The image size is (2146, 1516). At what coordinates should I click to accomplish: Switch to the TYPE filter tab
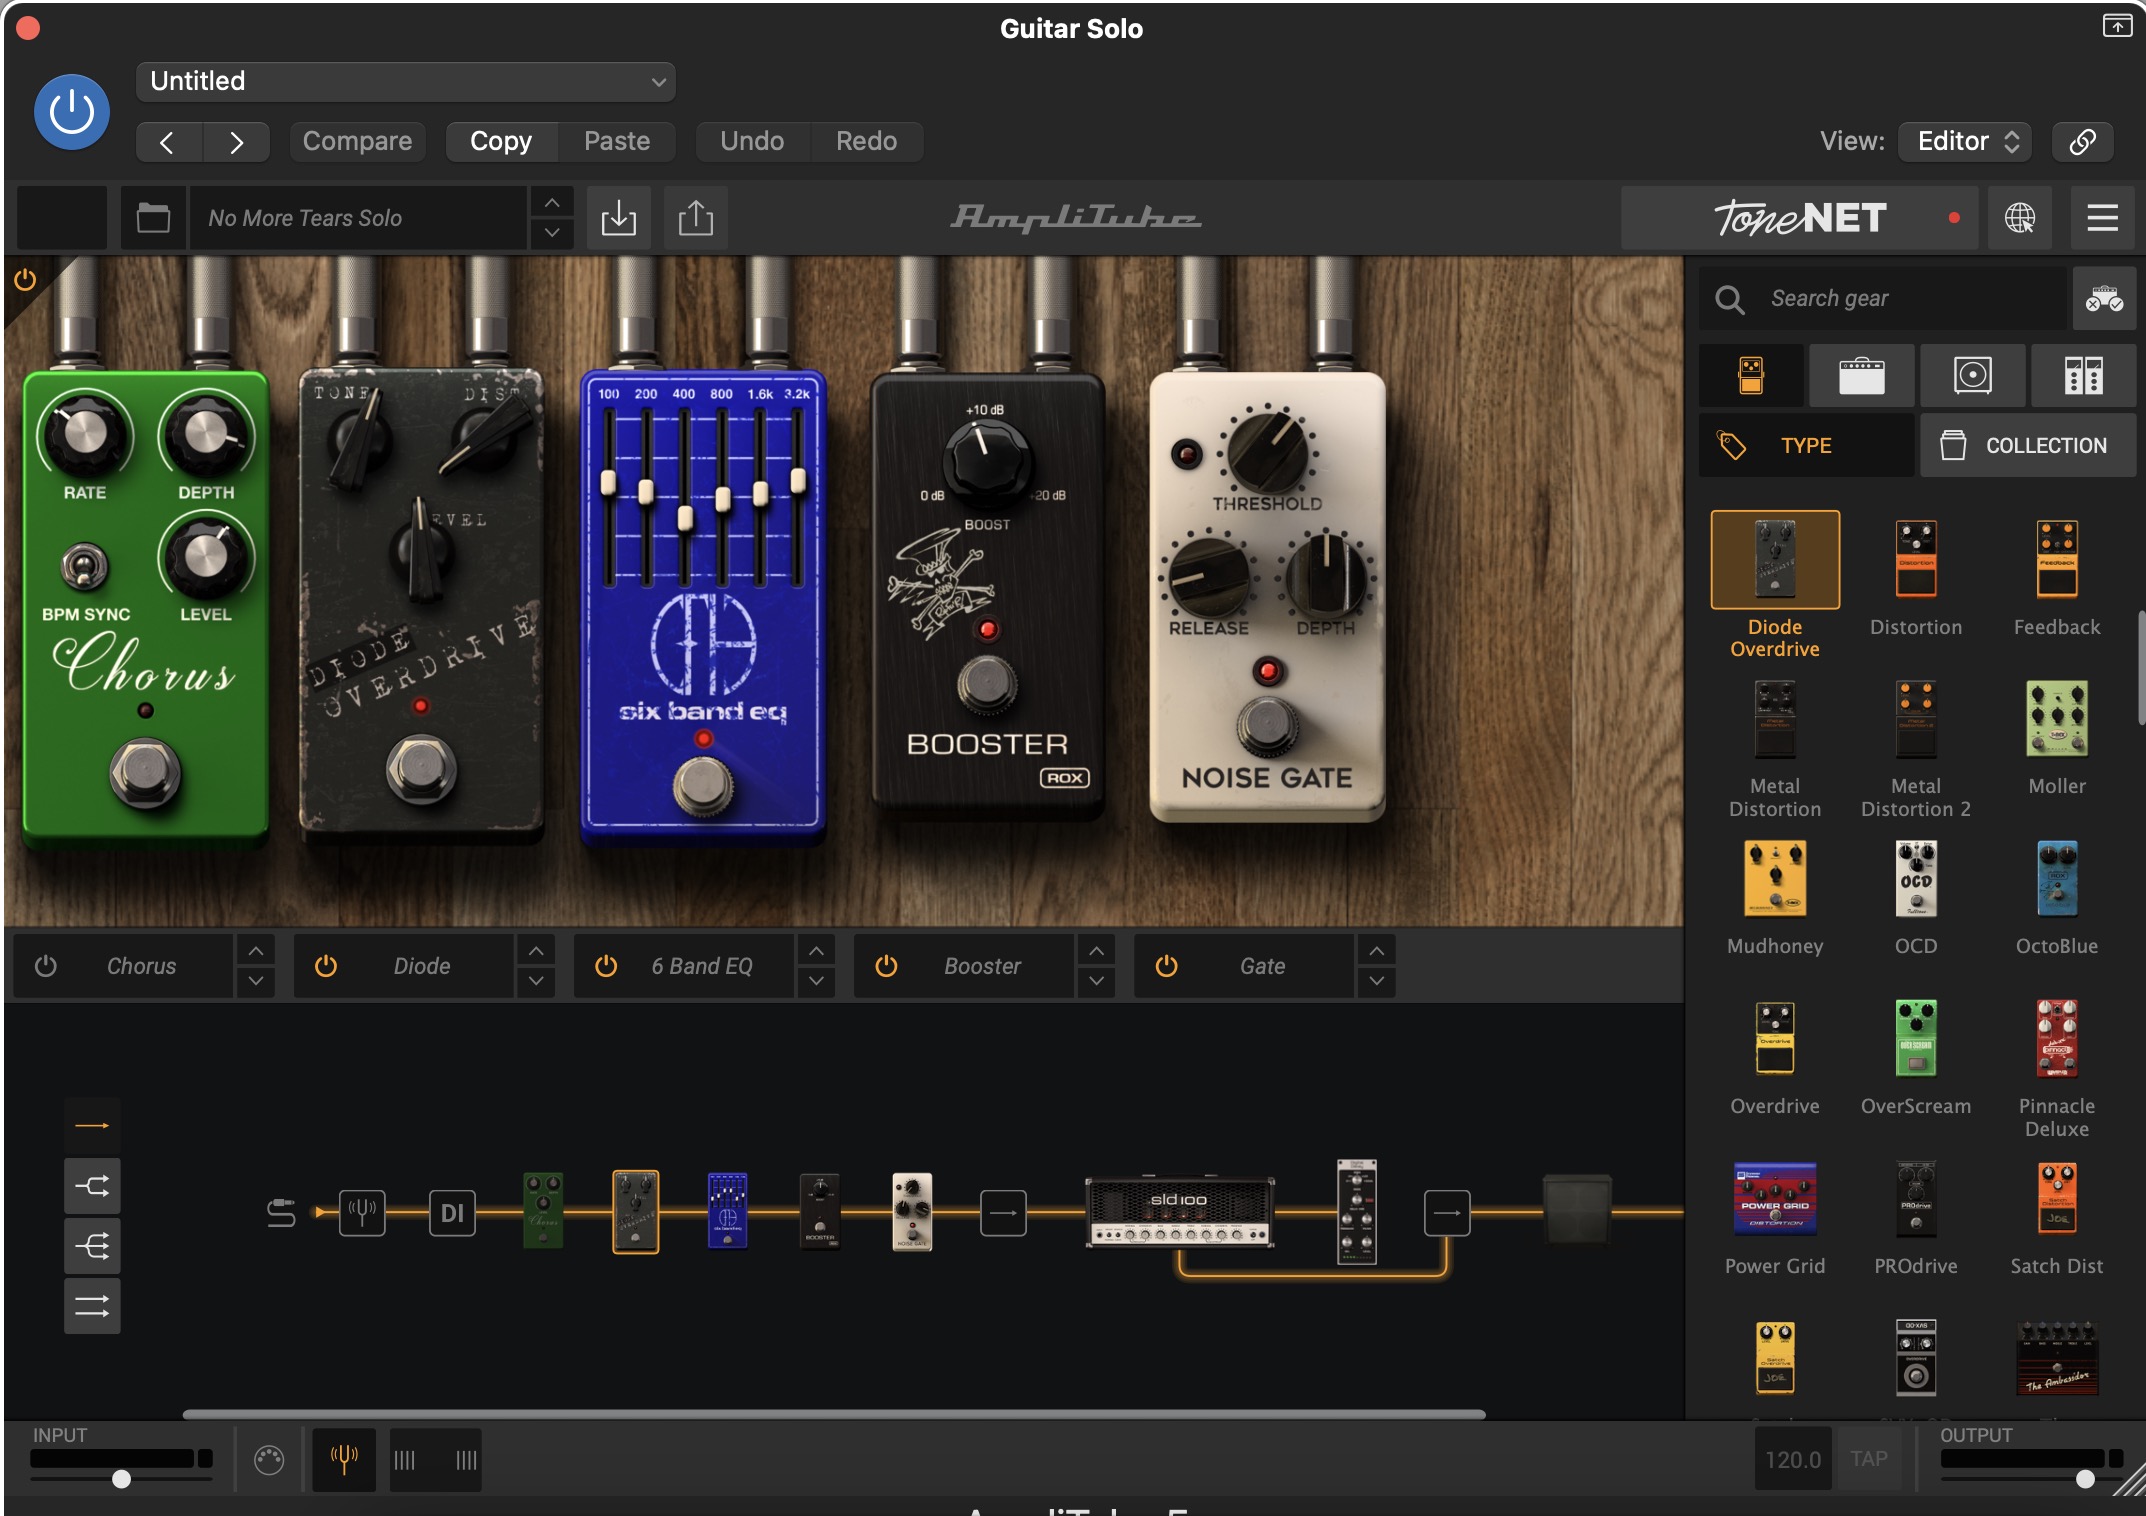(x=1806, y=445)
